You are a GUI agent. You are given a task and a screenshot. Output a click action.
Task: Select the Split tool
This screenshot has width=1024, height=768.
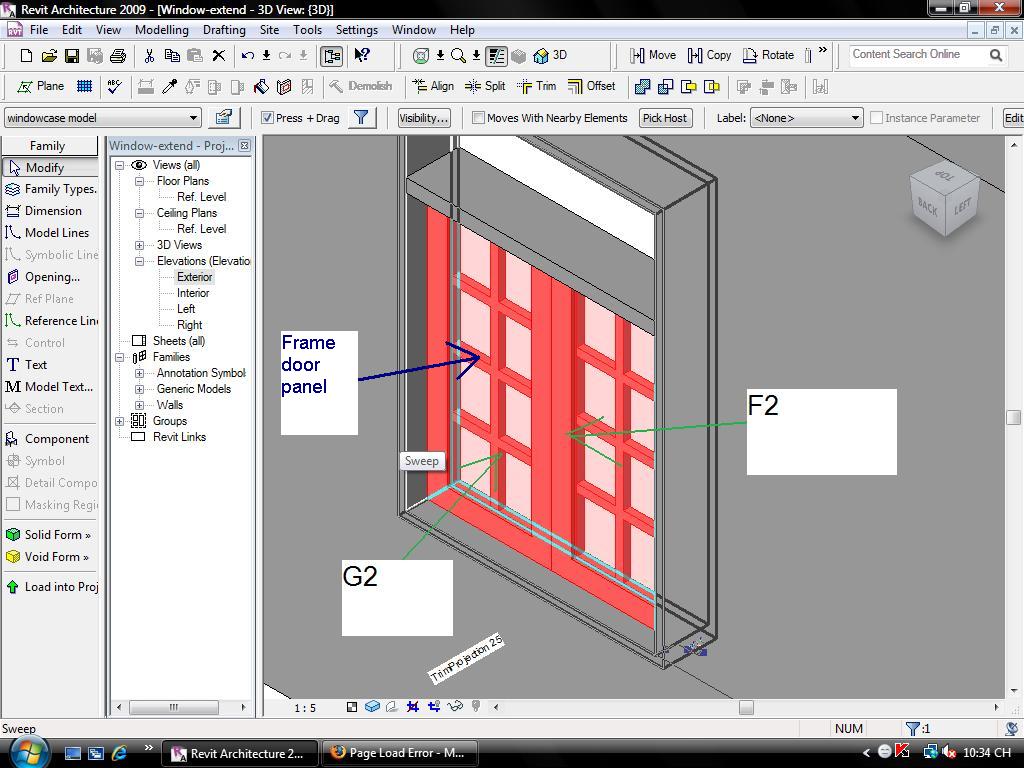[x=485, y=86]
